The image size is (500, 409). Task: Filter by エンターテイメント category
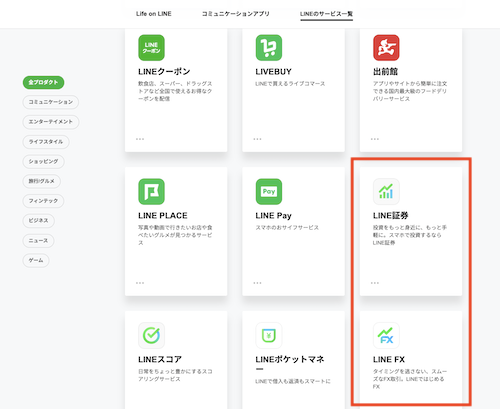point(51,122)
